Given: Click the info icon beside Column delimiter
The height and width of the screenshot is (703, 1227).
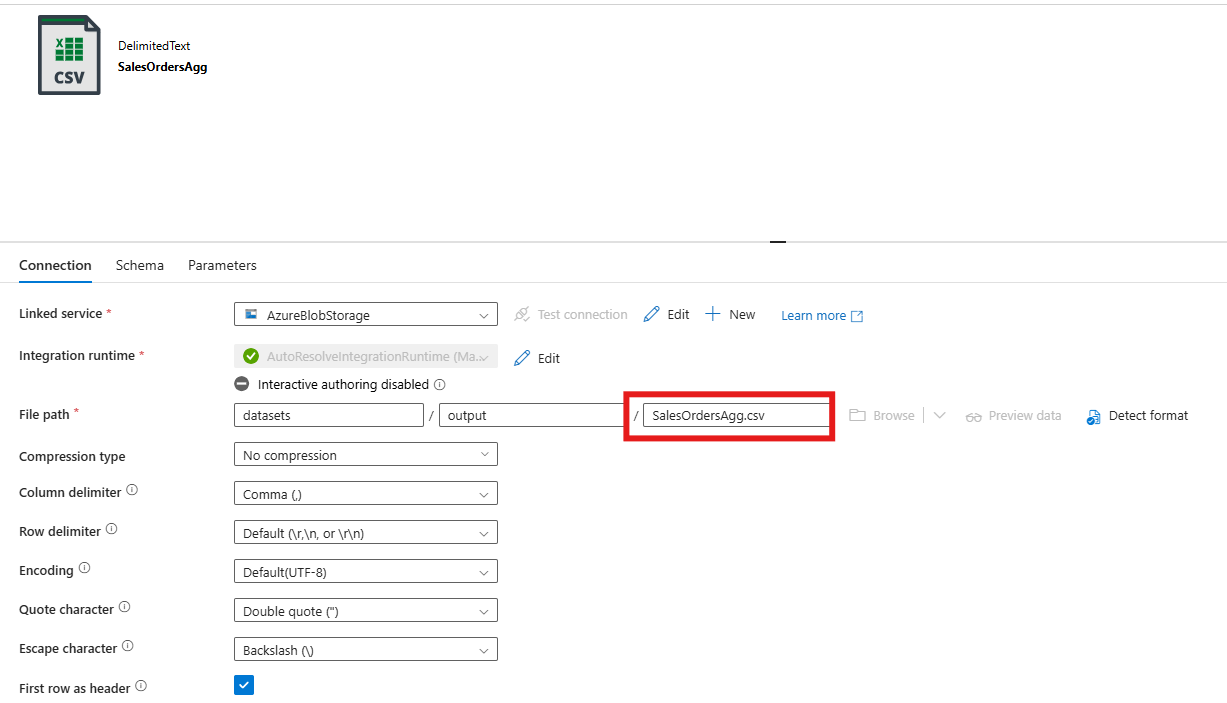Looking at the screenshot, I should (132, 491).
